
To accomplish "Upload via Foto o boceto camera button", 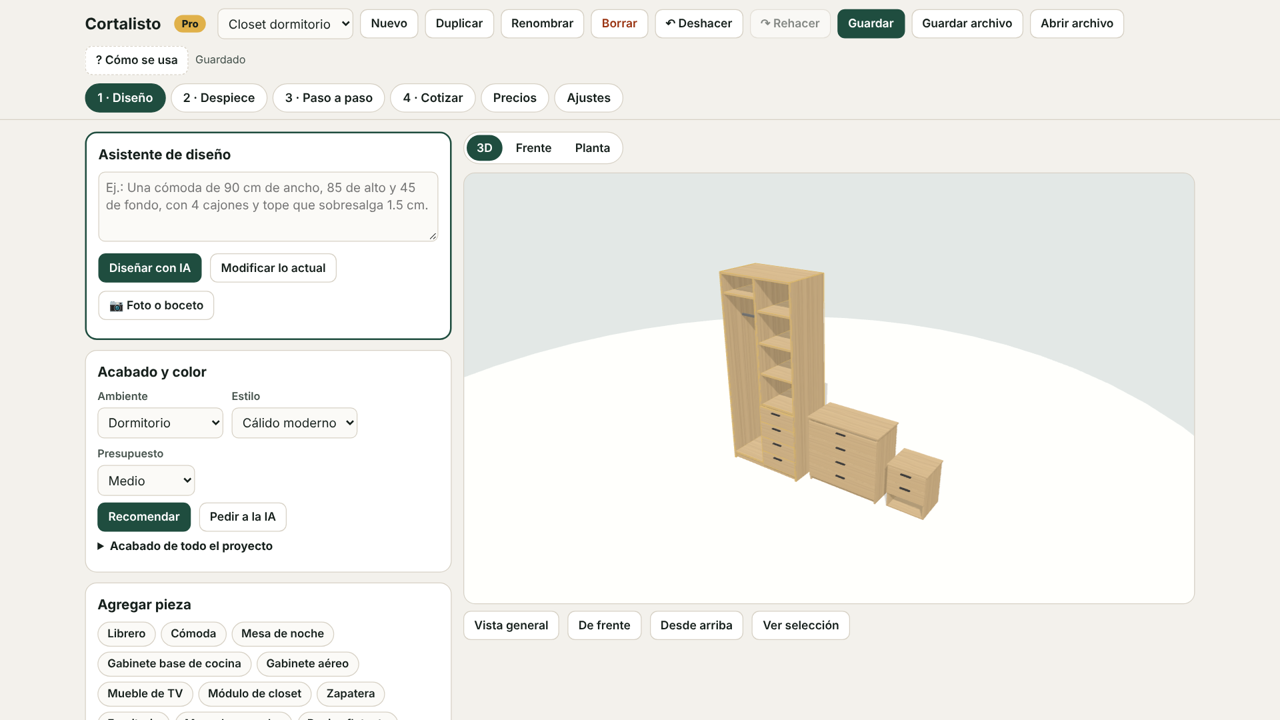I will click(156, 305).
